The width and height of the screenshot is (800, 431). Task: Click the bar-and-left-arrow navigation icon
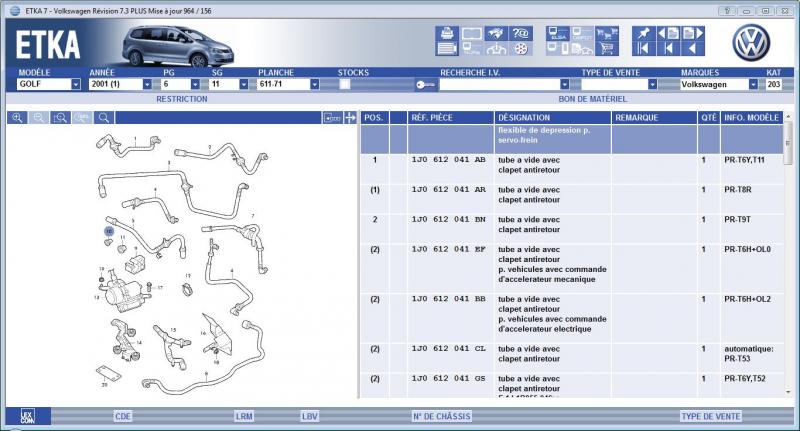pos(668,48)
